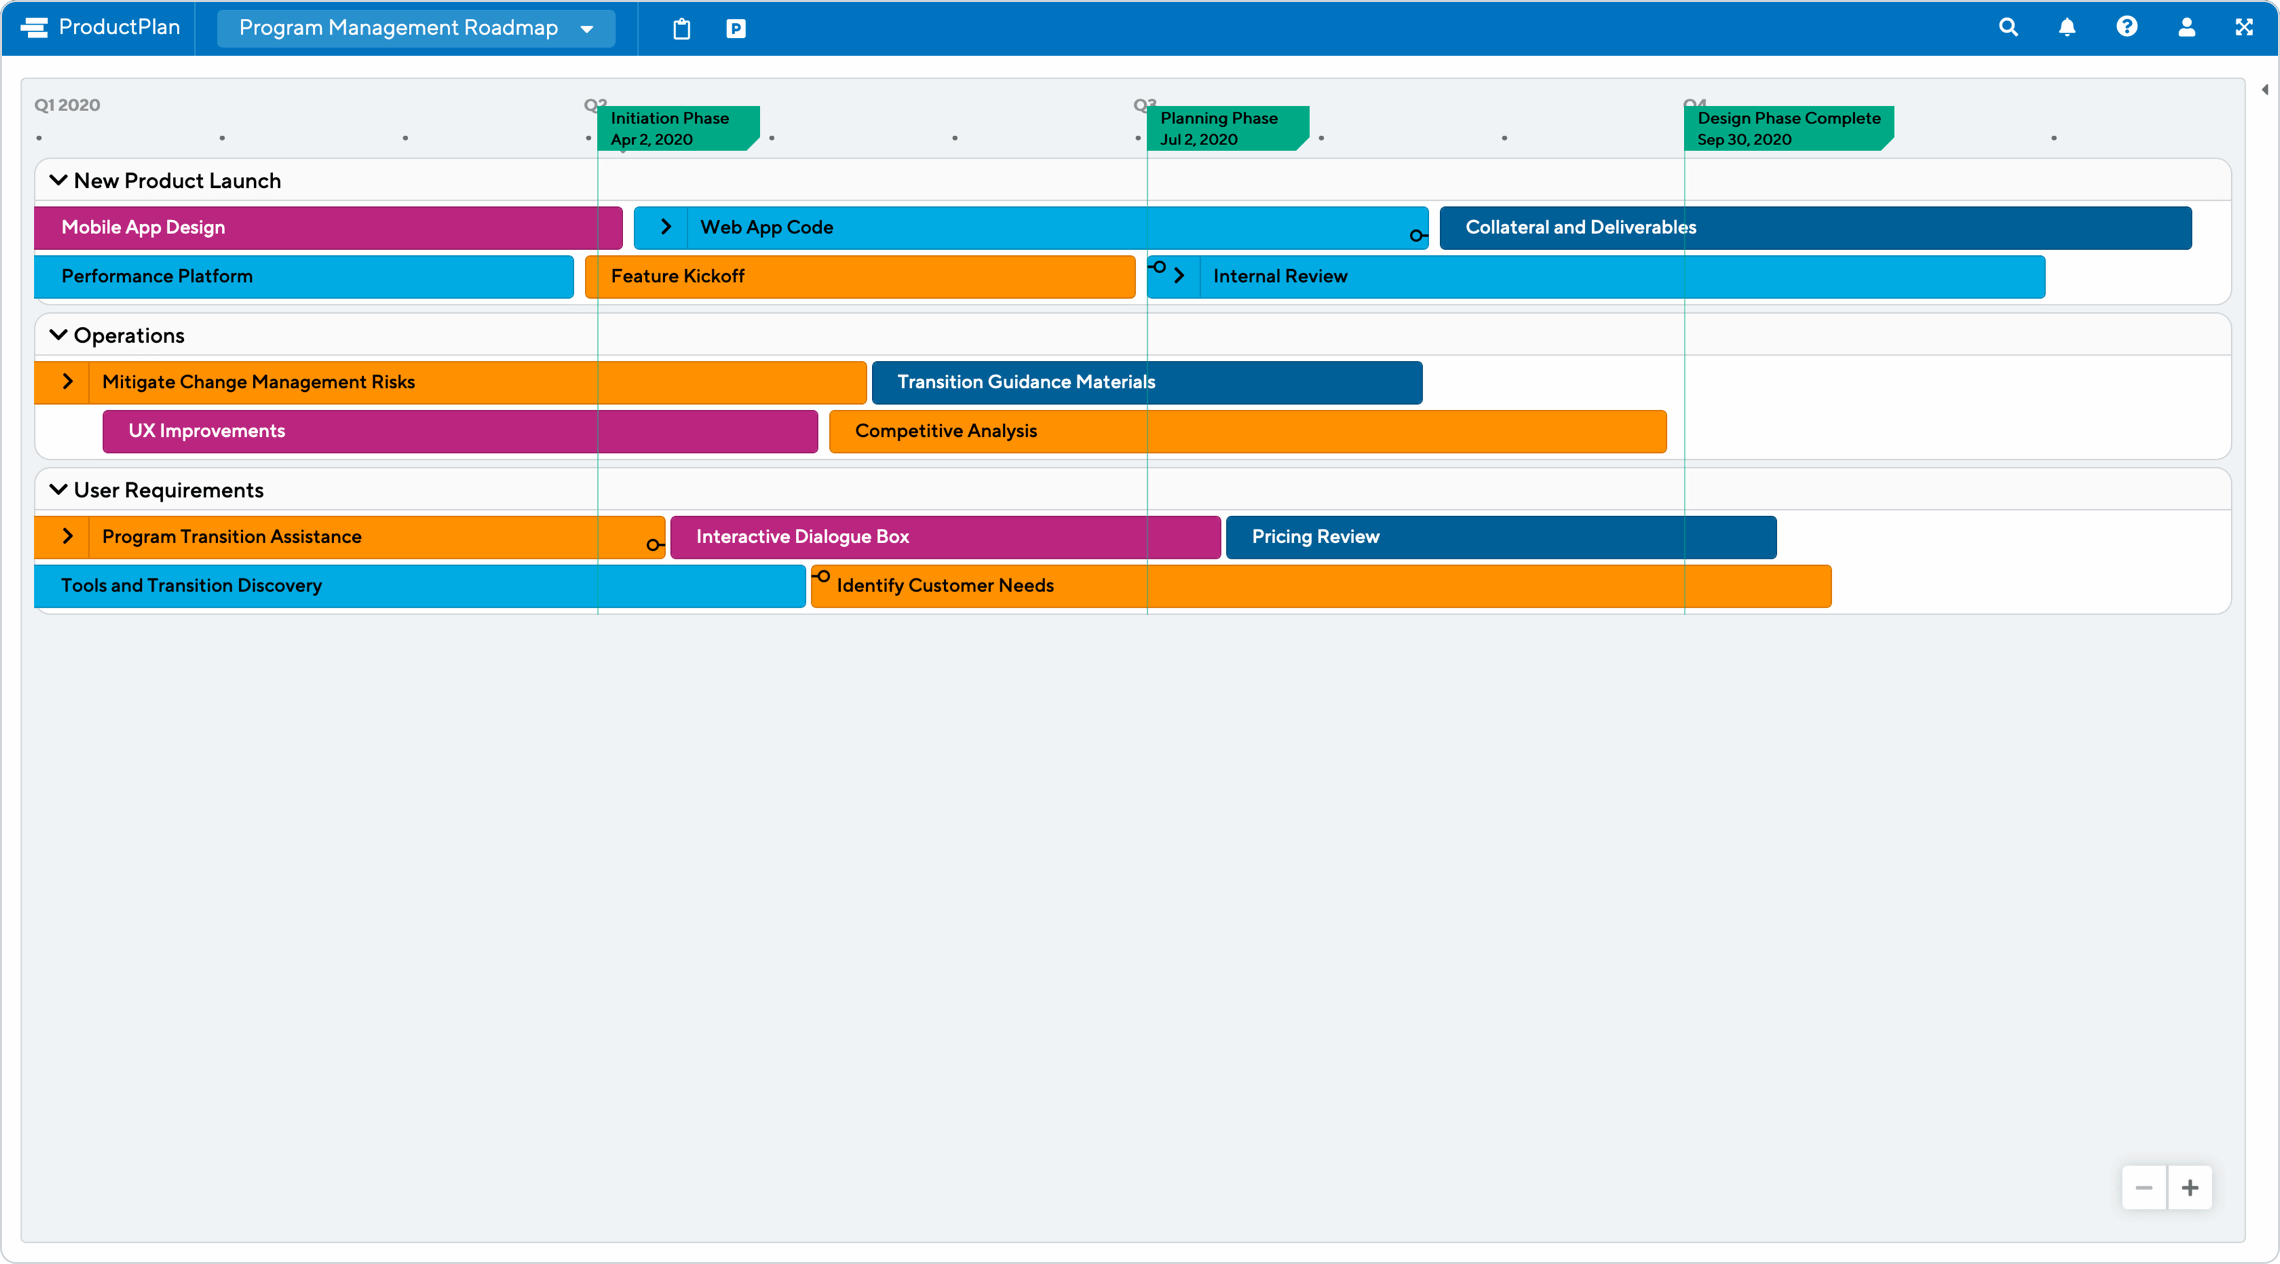This screenshot has height=1264, width=2280.
Task: Click the help question mark icon
Action: point(2124,28)
